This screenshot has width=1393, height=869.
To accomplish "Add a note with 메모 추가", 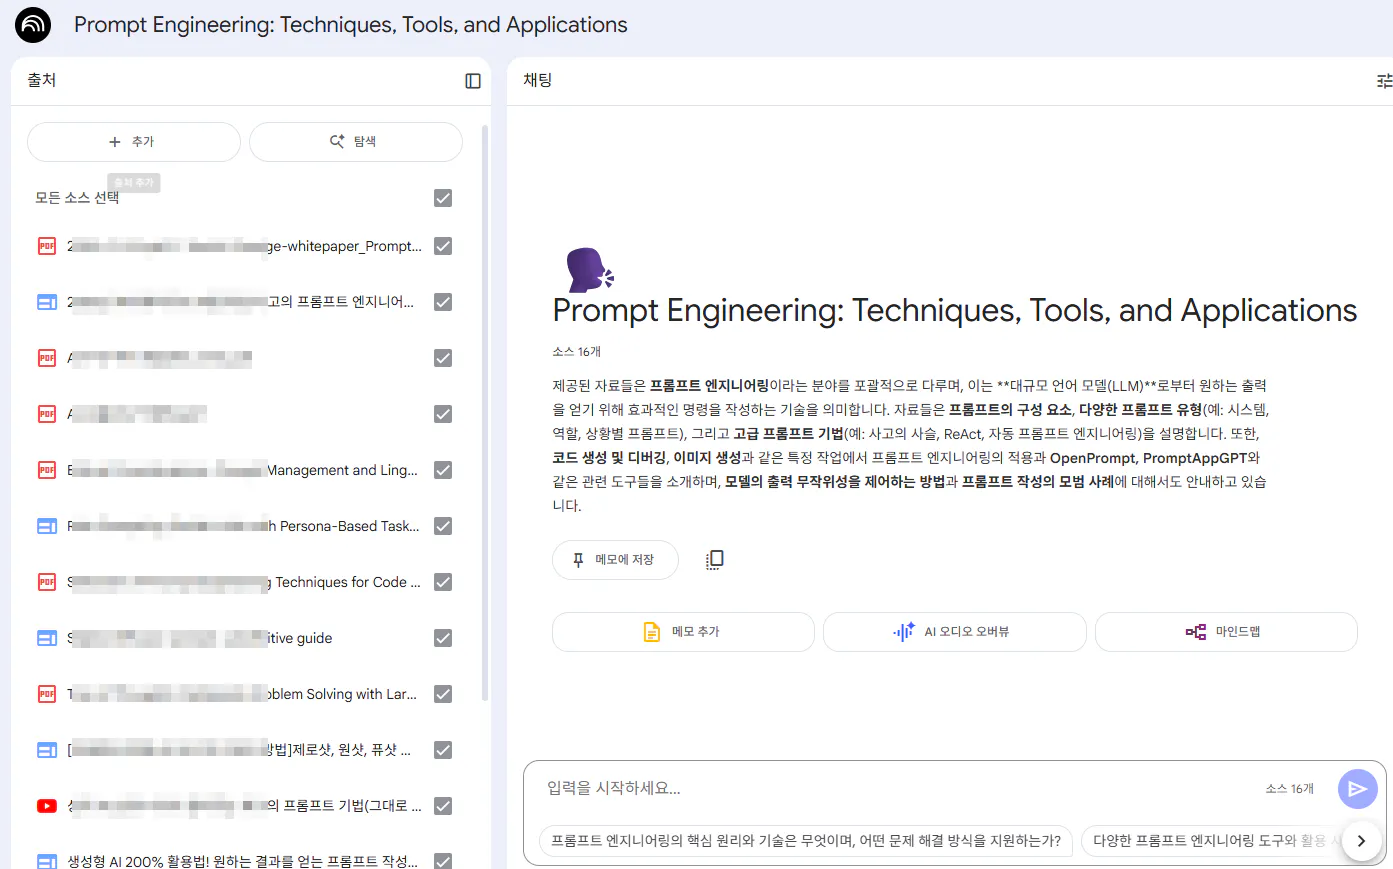I will (683, 632).
